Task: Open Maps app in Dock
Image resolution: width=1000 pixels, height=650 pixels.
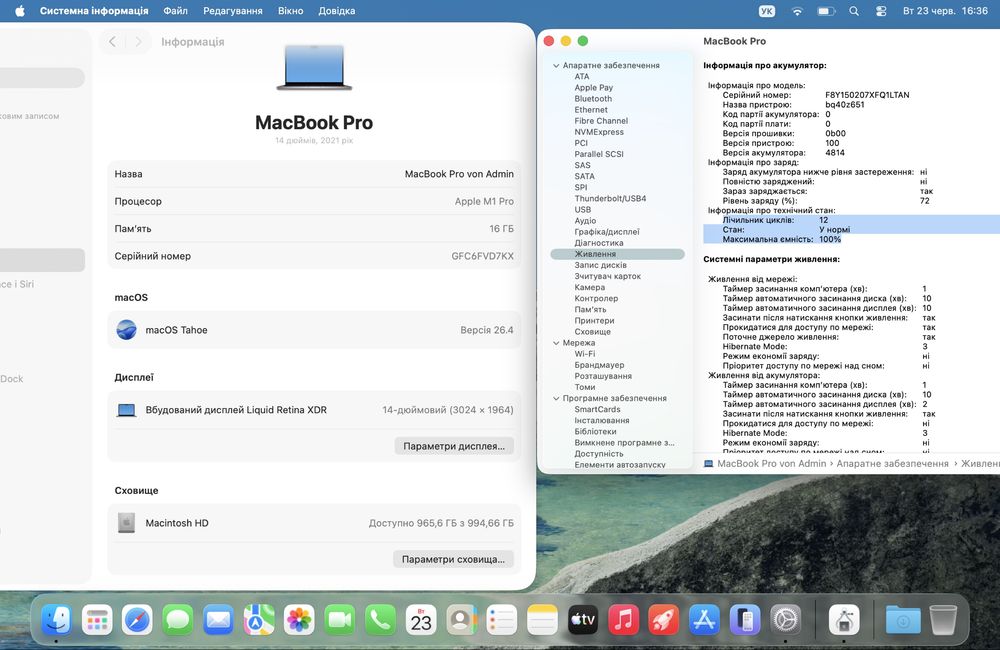Action: point(259,619)
